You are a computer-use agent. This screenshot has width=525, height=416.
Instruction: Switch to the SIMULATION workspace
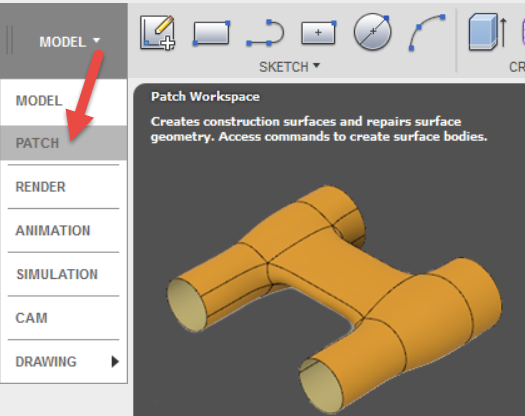[x=64, y=274]
